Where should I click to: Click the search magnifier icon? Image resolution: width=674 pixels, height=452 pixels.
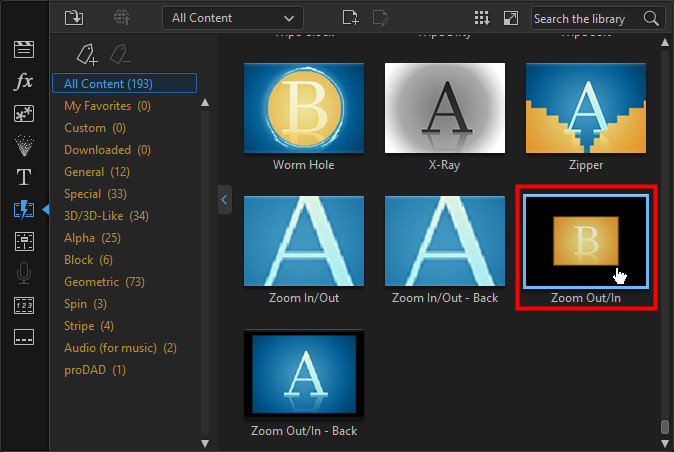click(651, 18)
